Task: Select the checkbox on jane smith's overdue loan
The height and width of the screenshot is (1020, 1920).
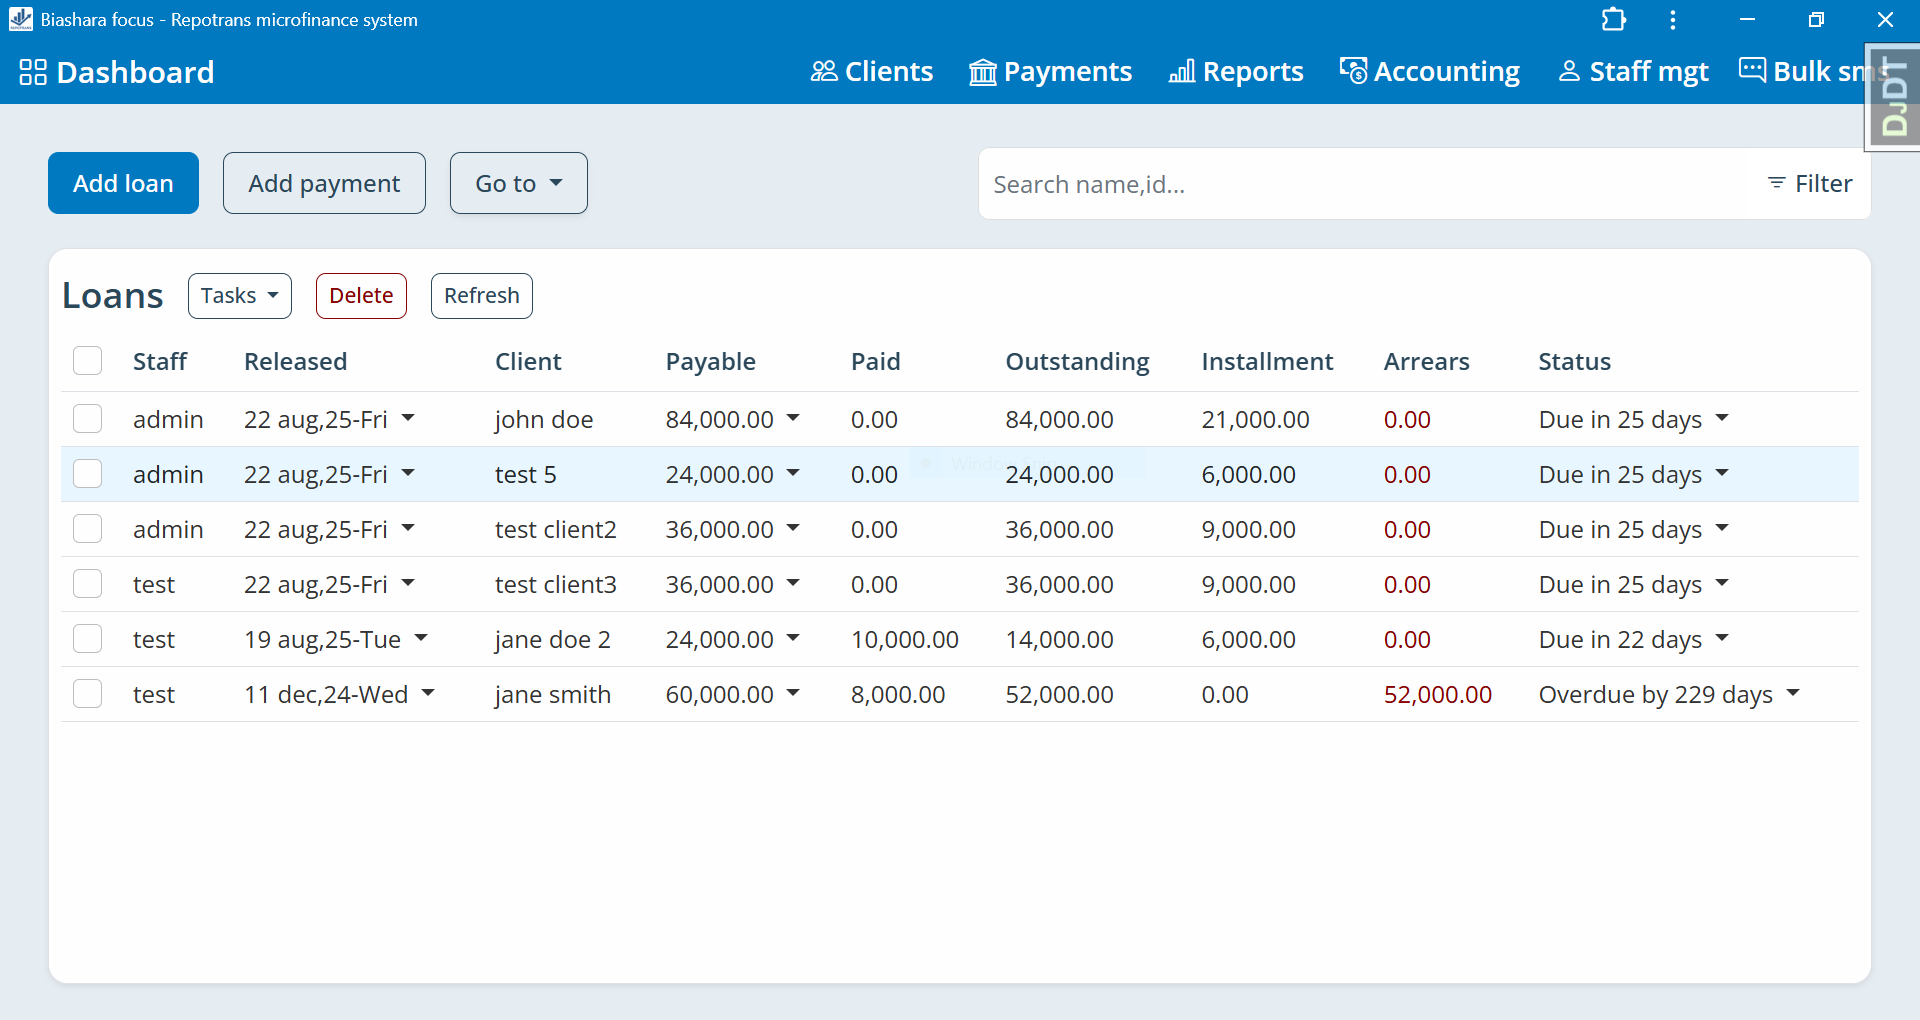Action: point(87,693)
